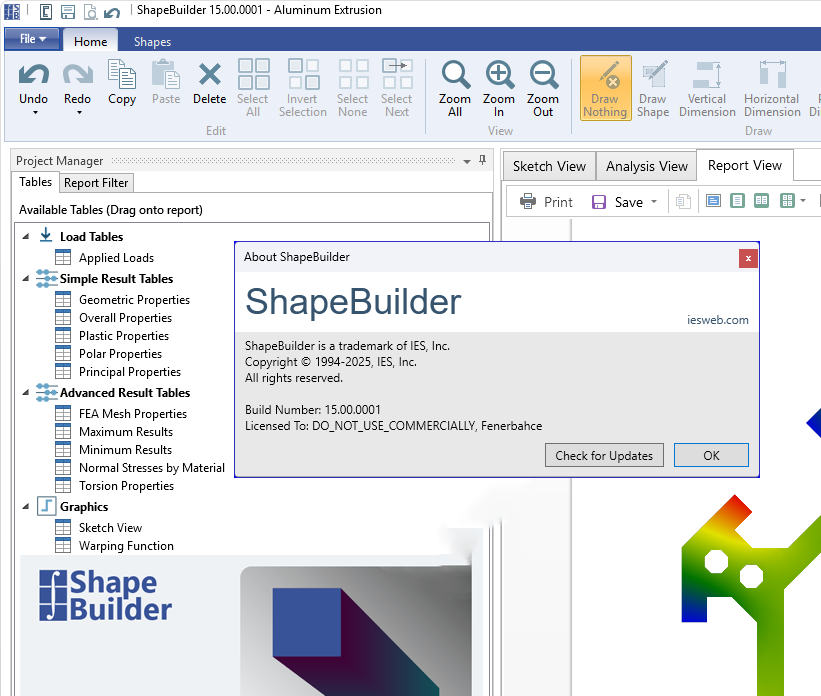Open the Redo history dropdown arrow

click(79, 113)
